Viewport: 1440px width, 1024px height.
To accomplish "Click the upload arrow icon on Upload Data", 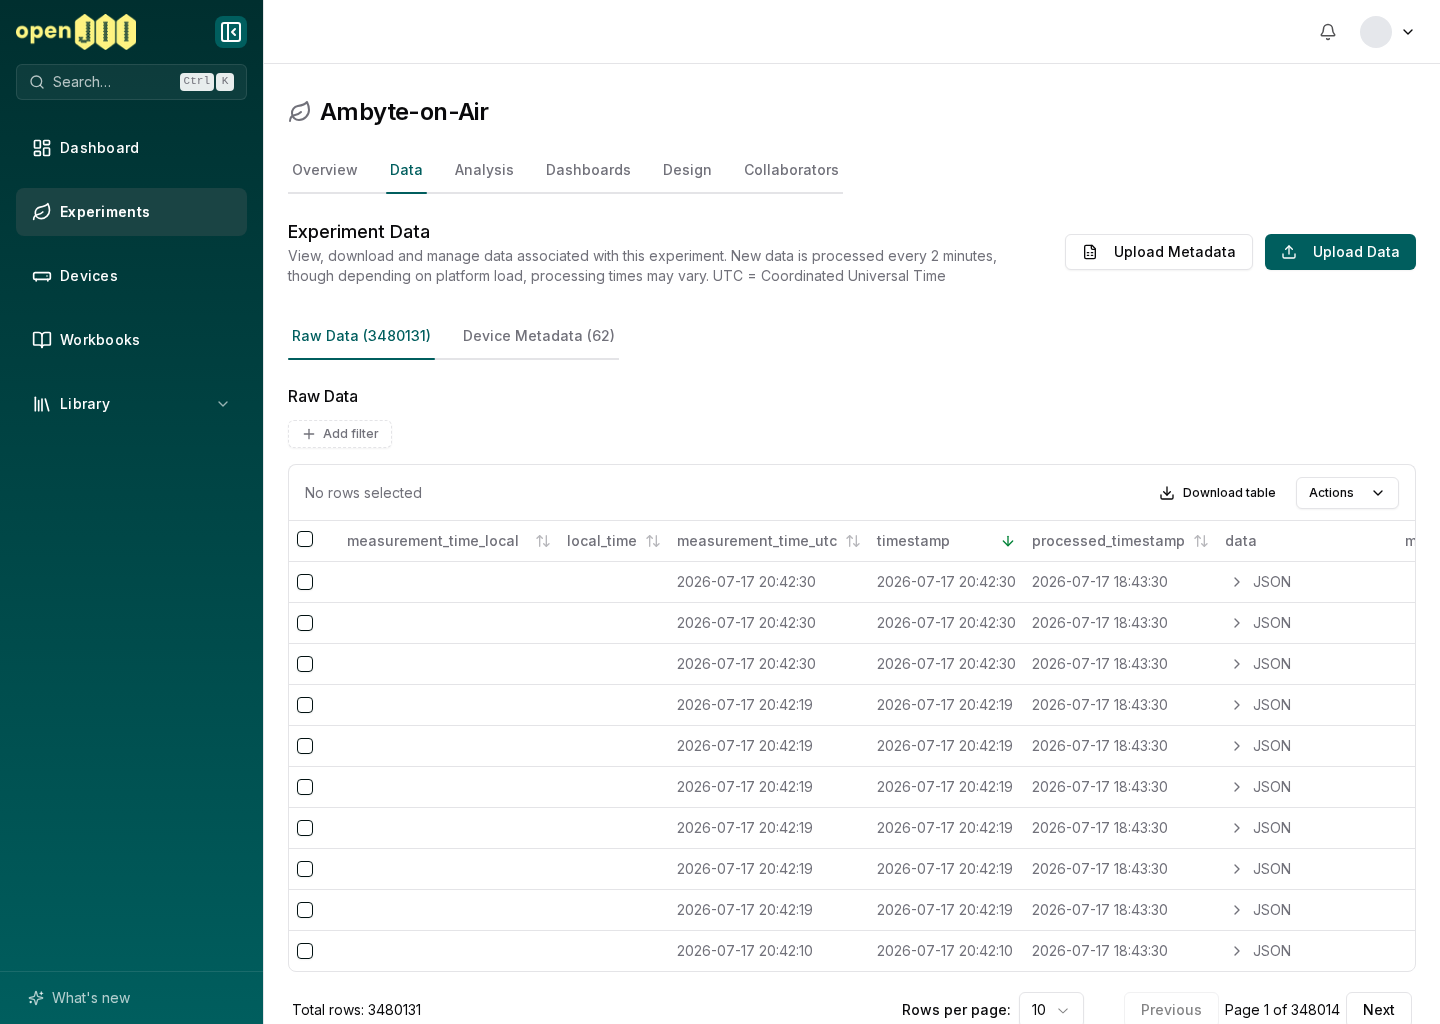I will [x=1289, y=252].
